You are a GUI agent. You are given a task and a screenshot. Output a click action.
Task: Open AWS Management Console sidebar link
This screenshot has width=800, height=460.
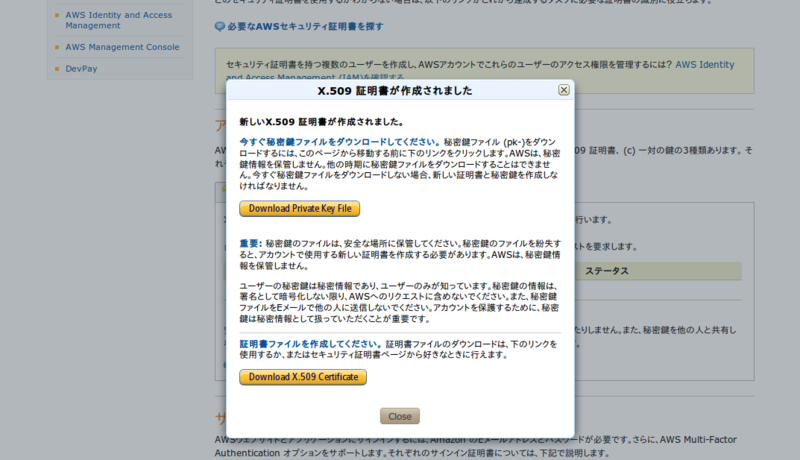pos(122,47)
